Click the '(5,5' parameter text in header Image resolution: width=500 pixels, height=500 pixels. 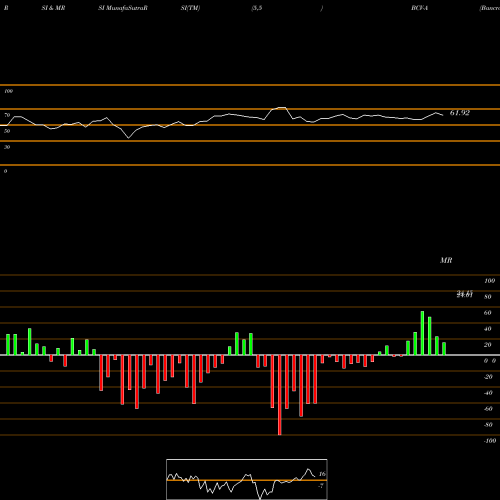[x=257, y=8]
